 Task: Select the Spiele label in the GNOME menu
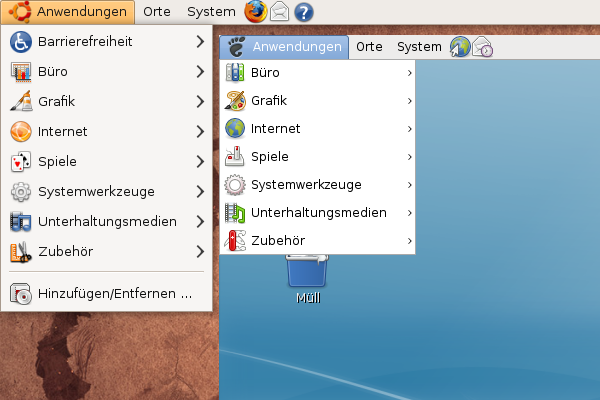[270, 157]
